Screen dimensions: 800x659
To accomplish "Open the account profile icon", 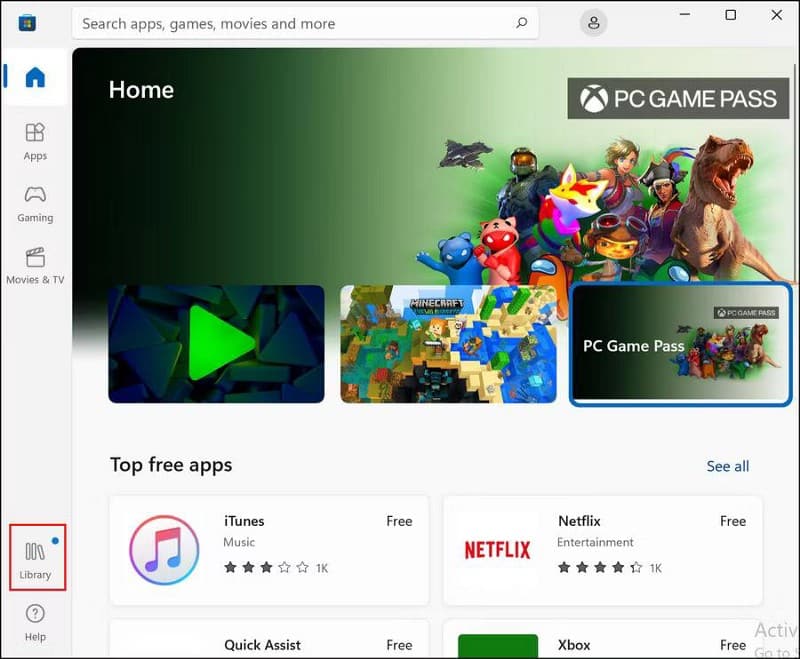I will point(594,22).
